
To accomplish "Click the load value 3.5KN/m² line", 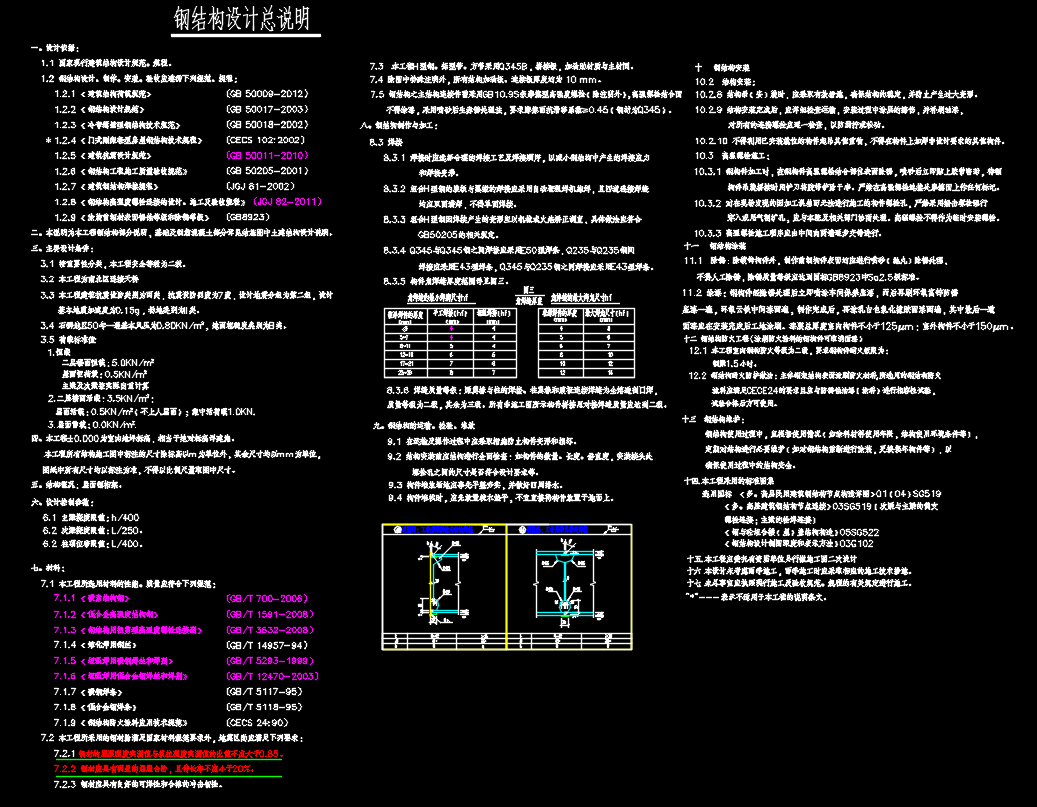I will (x=101, y=399).
